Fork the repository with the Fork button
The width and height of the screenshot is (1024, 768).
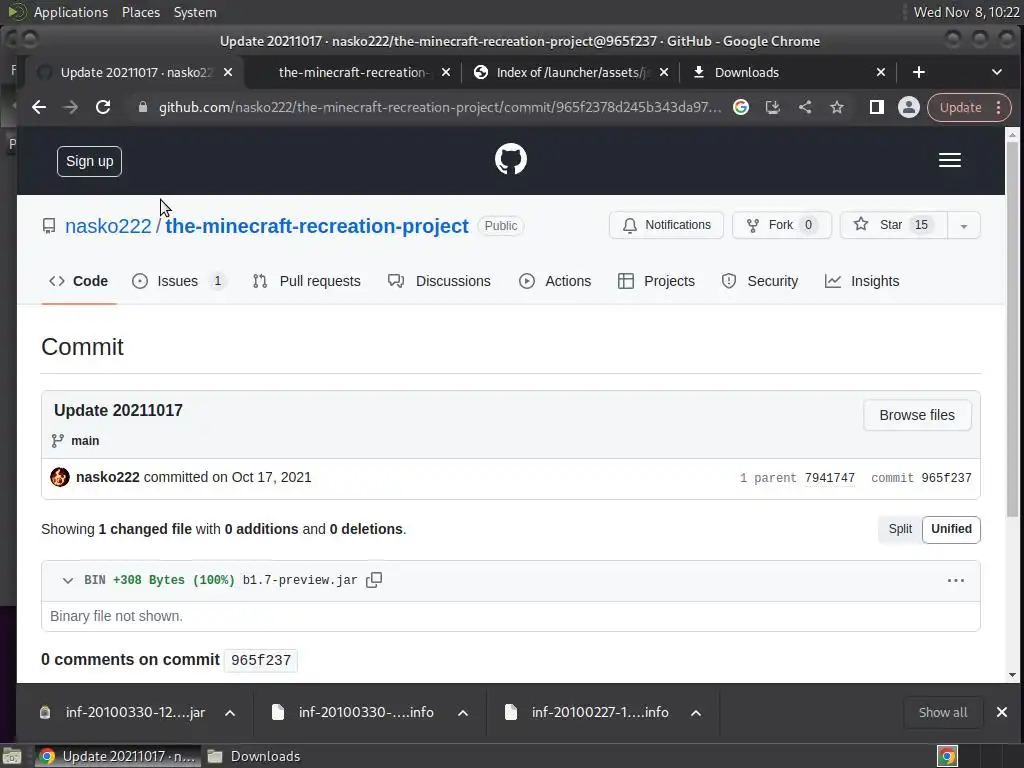pyautogui.click(x=782, y=225)
